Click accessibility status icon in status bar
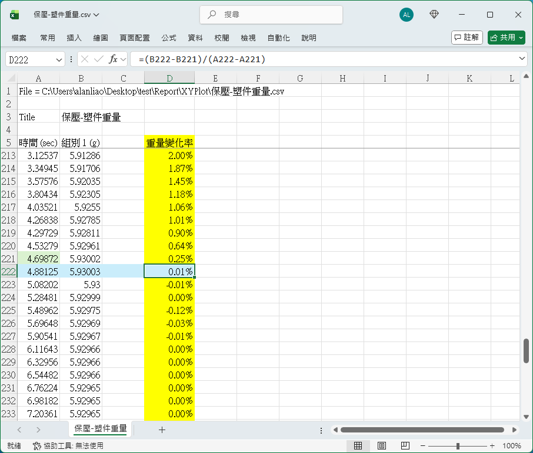The width and height of the screenshot is (533, 453). [x=37, y=446]
